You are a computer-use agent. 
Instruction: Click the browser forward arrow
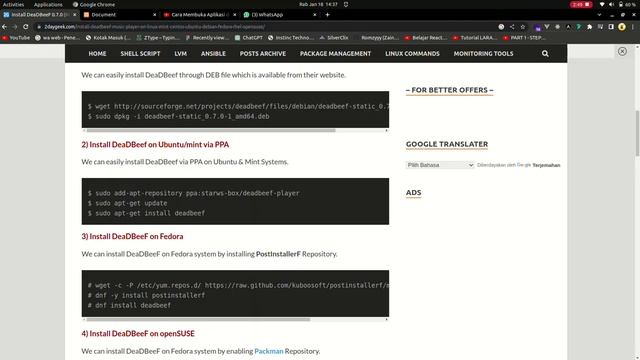click(15, 27)
